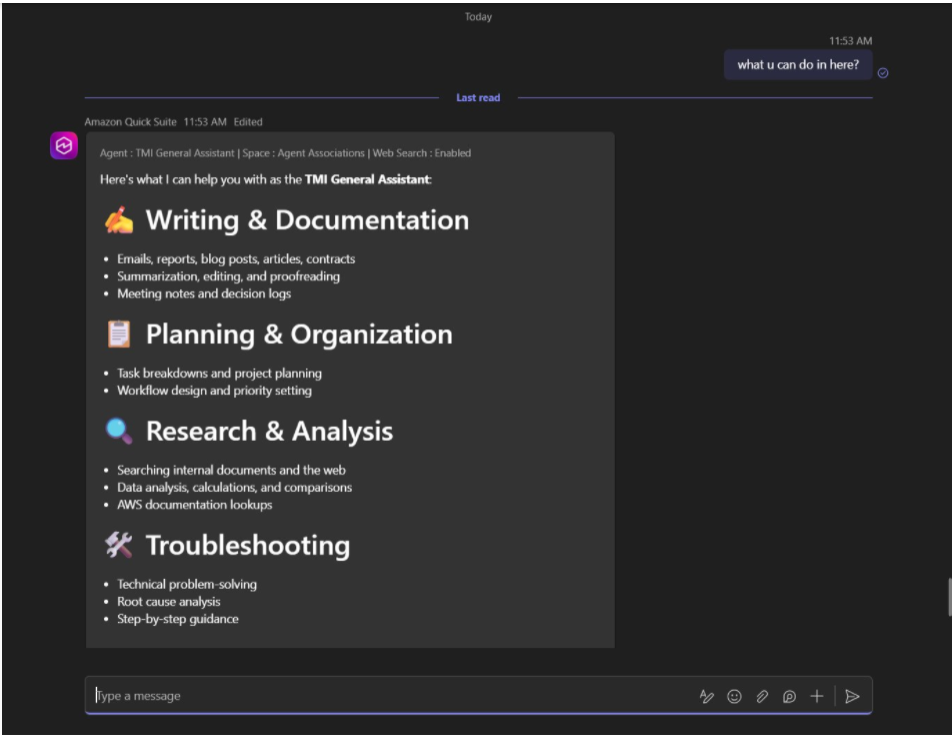Click the 11:53 AM timestamp above sent message
Screen dimensions: 952x735
pos(851,41)
